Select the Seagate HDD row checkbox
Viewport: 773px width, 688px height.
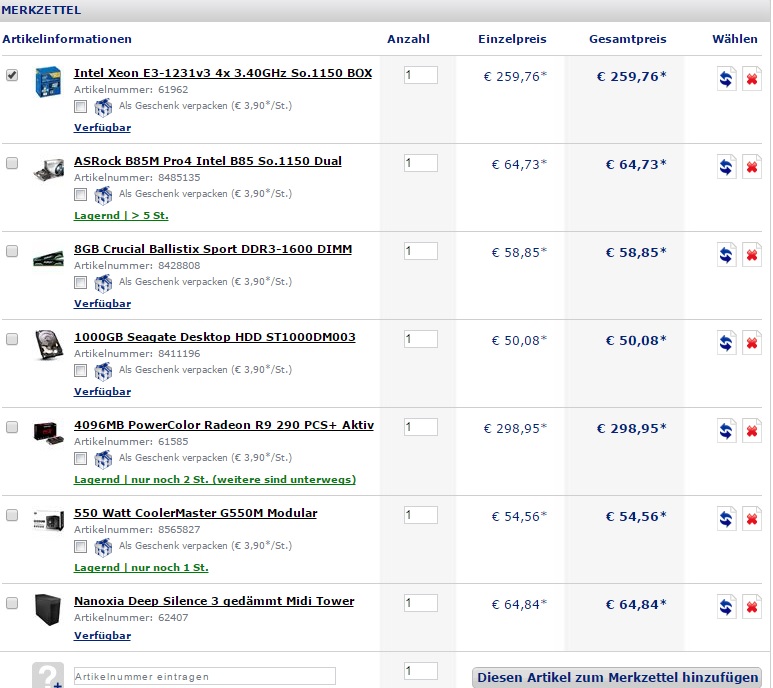tap(12, 339)
